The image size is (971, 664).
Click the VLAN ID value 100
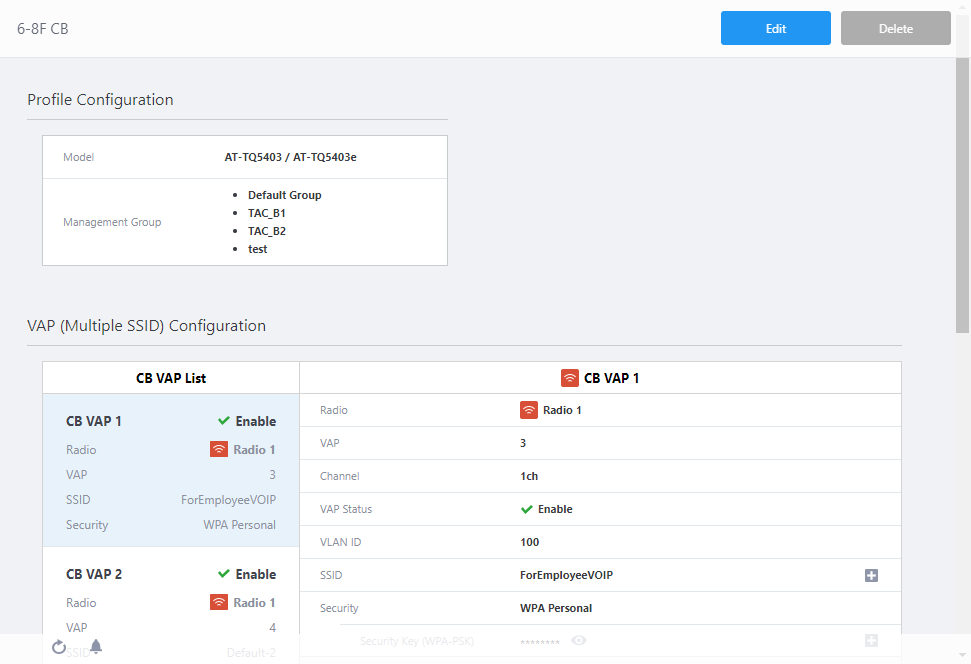(529, 542)
